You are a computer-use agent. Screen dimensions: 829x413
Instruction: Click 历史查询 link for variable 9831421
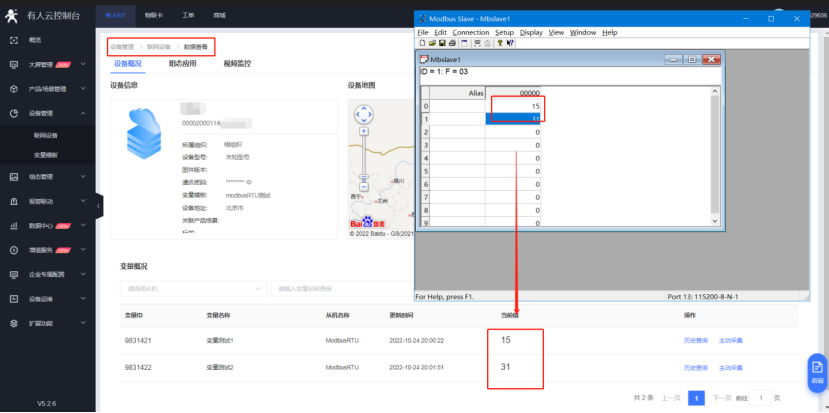pos(695,340)
